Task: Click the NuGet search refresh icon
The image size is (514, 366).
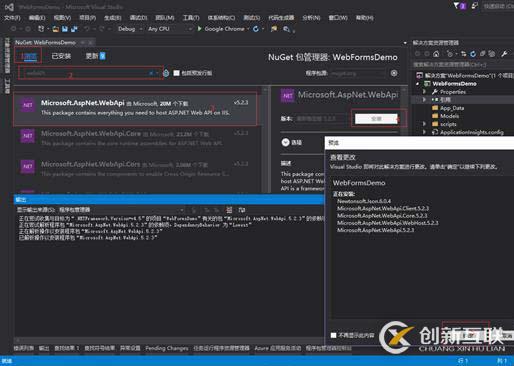Action: click(166, 73)
